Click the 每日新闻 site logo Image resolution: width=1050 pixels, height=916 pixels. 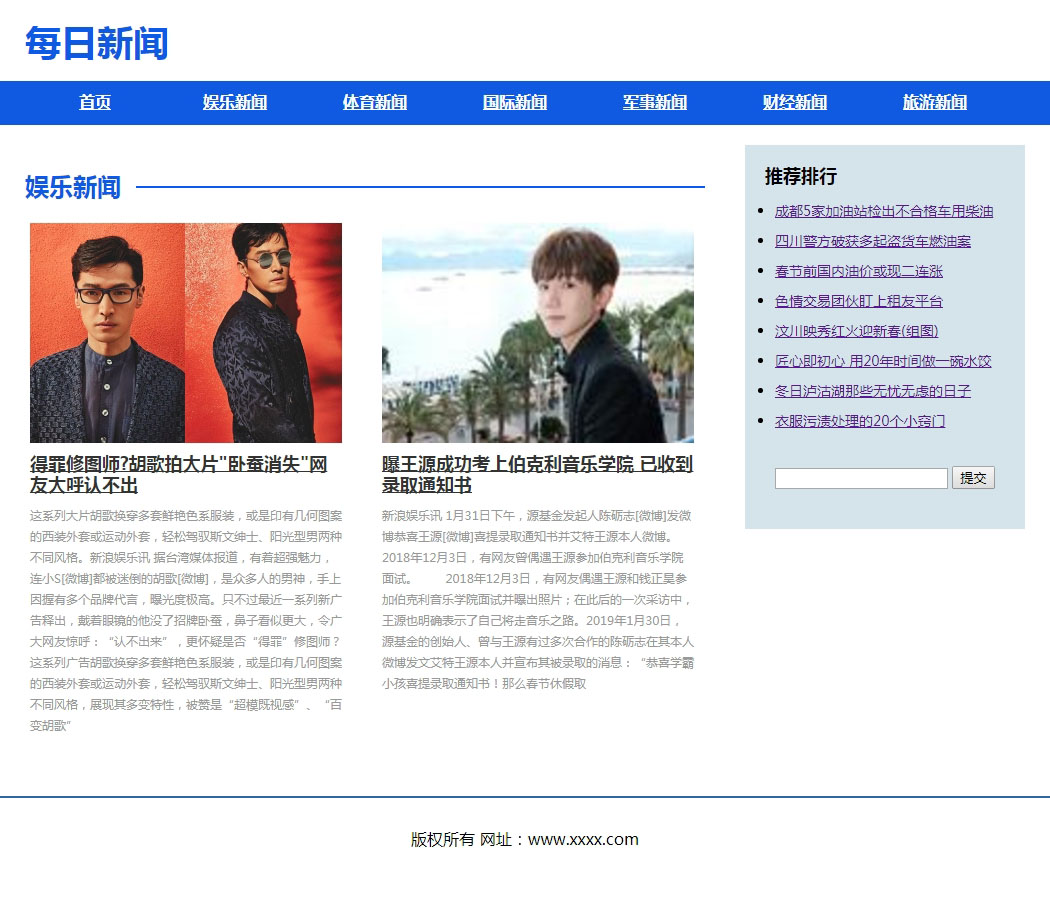coord(96,44)
